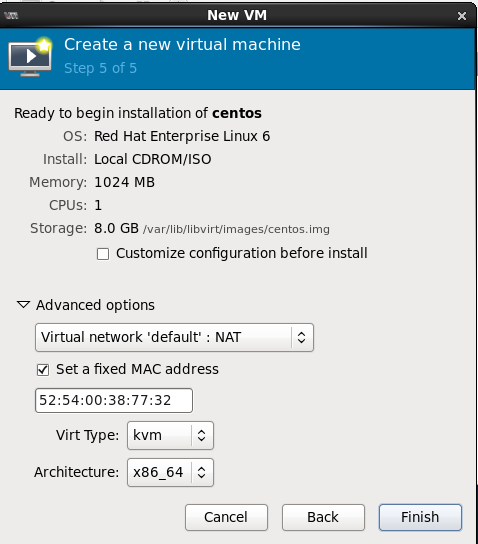Click the Advanced options label
The width and height of the screenshot is (478, 544).
[x=95, y=305]
